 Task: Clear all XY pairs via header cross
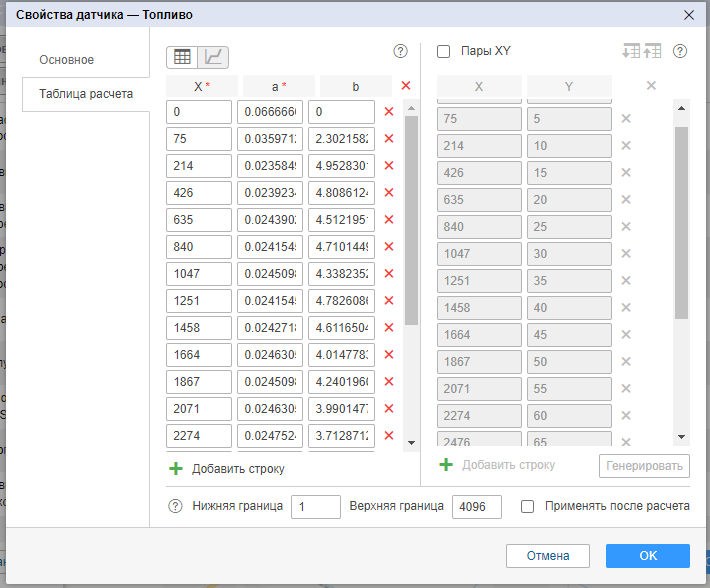[651, 86]
